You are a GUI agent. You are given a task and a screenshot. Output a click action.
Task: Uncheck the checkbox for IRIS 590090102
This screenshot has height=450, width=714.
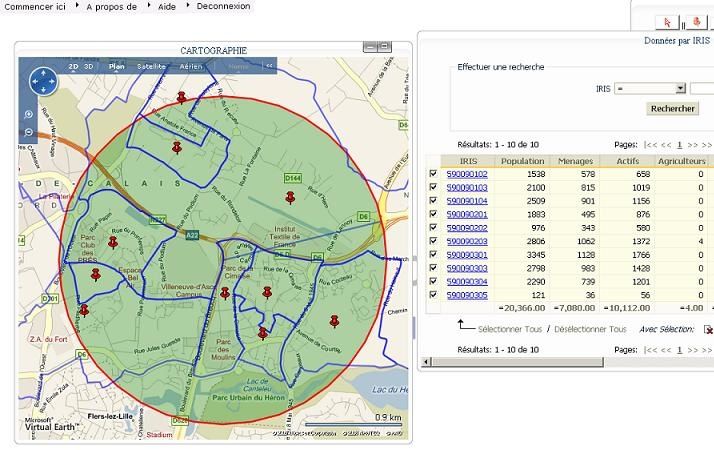433,174
